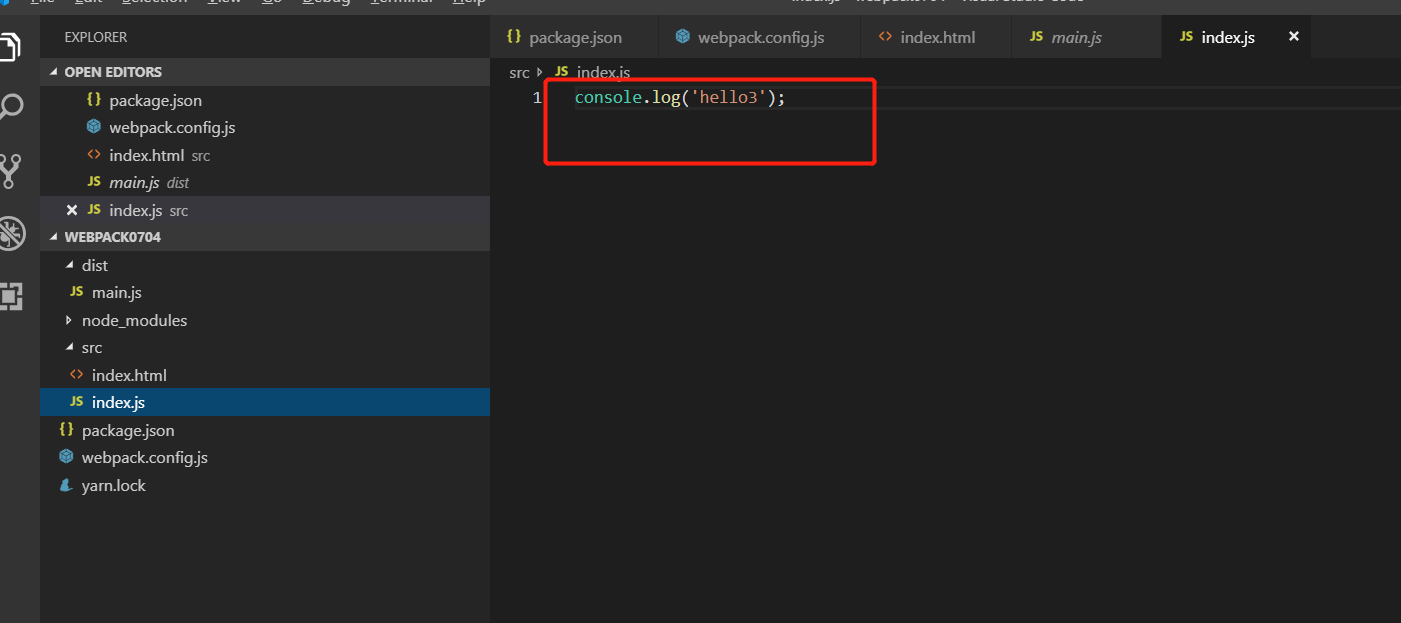Switch to the main.js editor tab
This screenshot has width=1401, height=623.
[1075, 37]
